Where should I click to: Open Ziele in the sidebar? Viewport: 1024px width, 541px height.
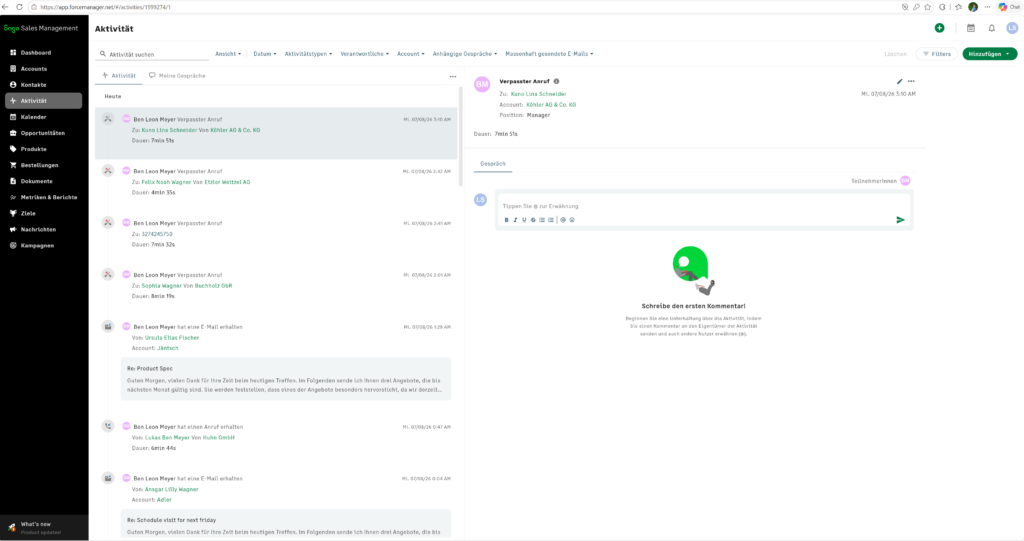28,213
